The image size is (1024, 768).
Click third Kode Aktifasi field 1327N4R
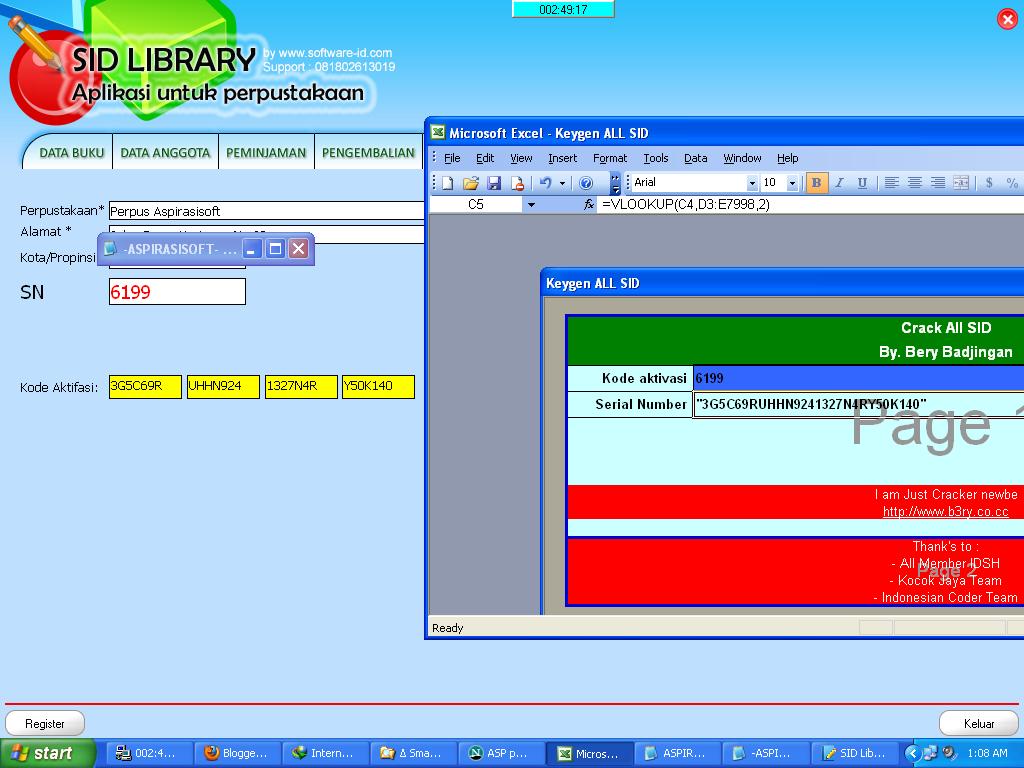tap(301, 386)
